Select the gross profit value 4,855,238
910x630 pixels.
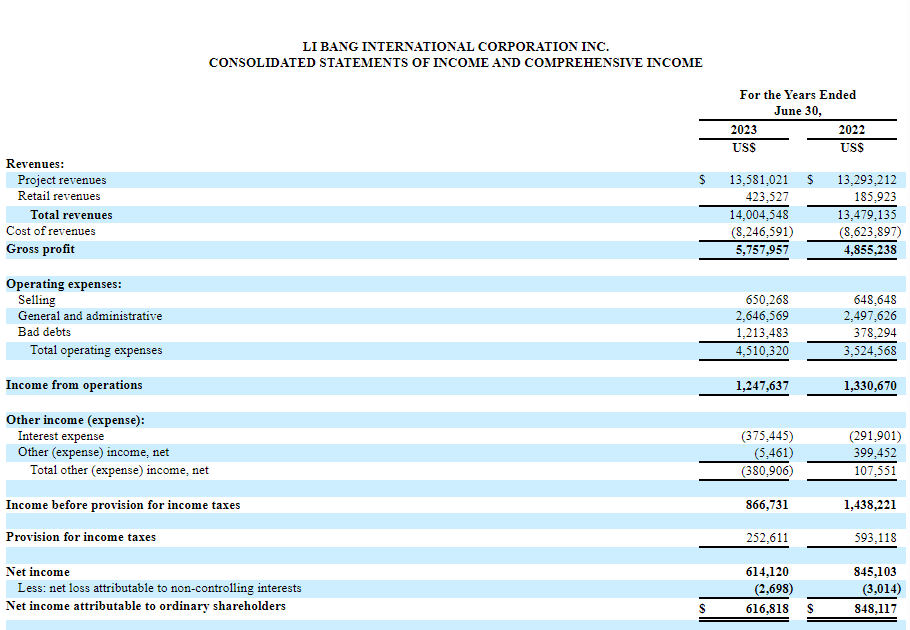[x=870, y=250]
